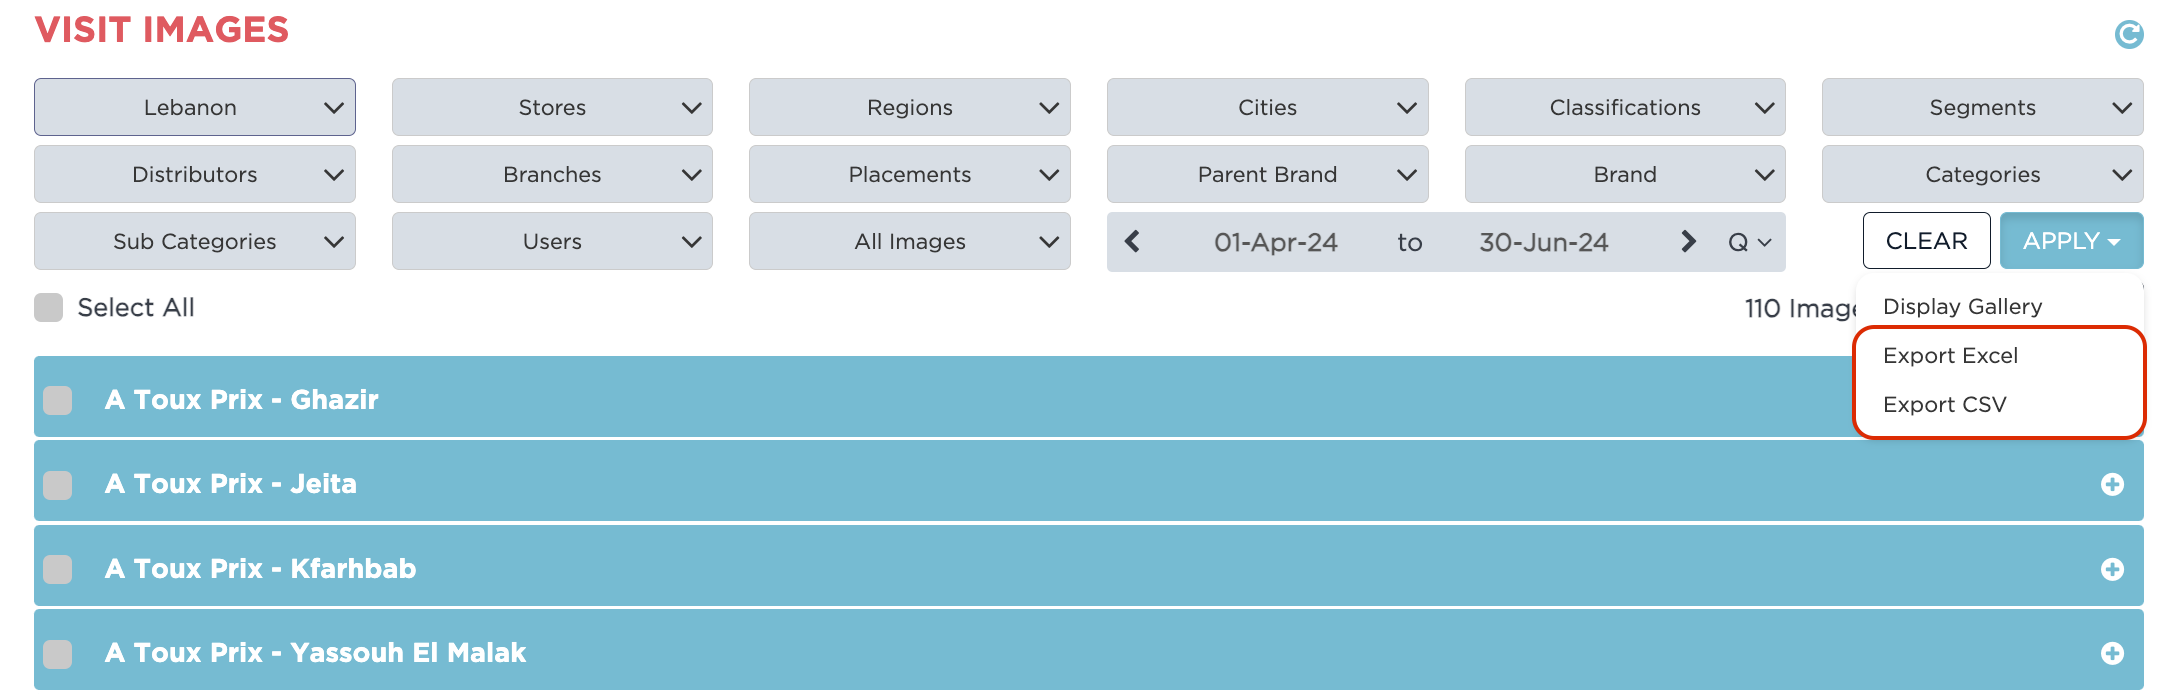This screenshot has height=694, width=2174.
Task: Tick the A Toux Prix - Jeita checkbox
Action: 58,485
